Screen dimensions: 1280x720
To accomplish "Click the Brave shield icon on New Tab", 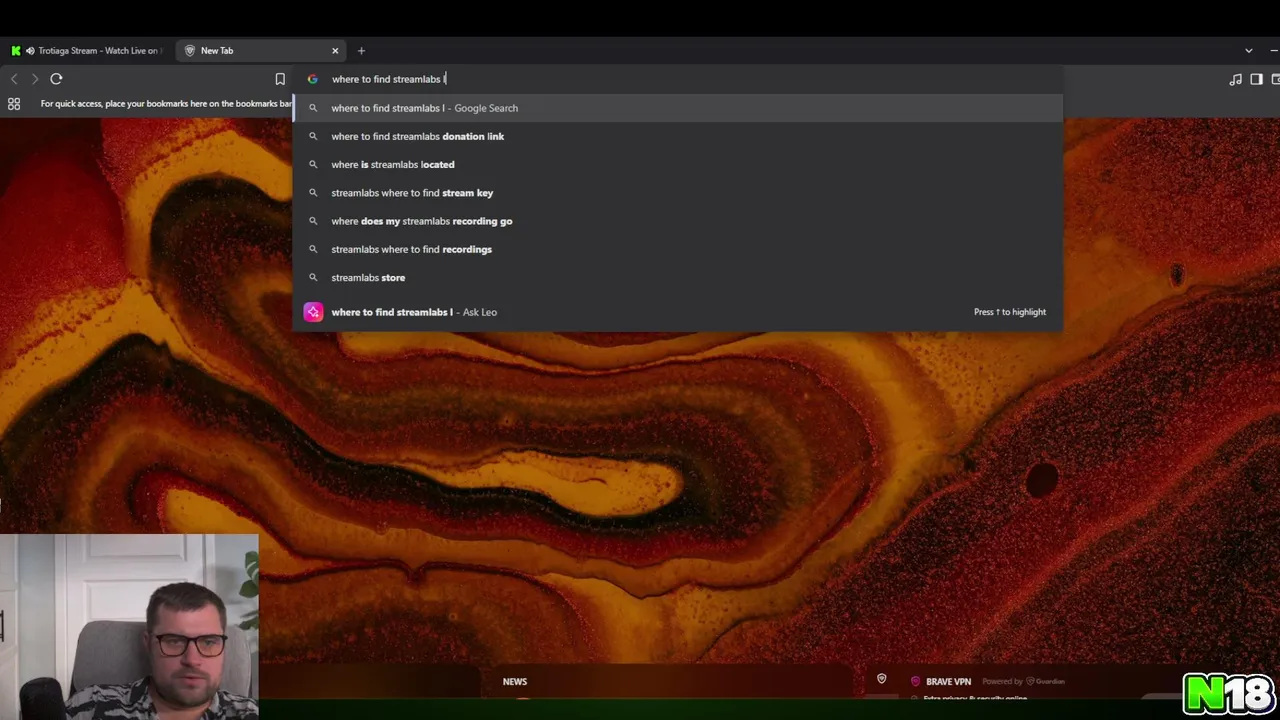I will pos(190,51).
